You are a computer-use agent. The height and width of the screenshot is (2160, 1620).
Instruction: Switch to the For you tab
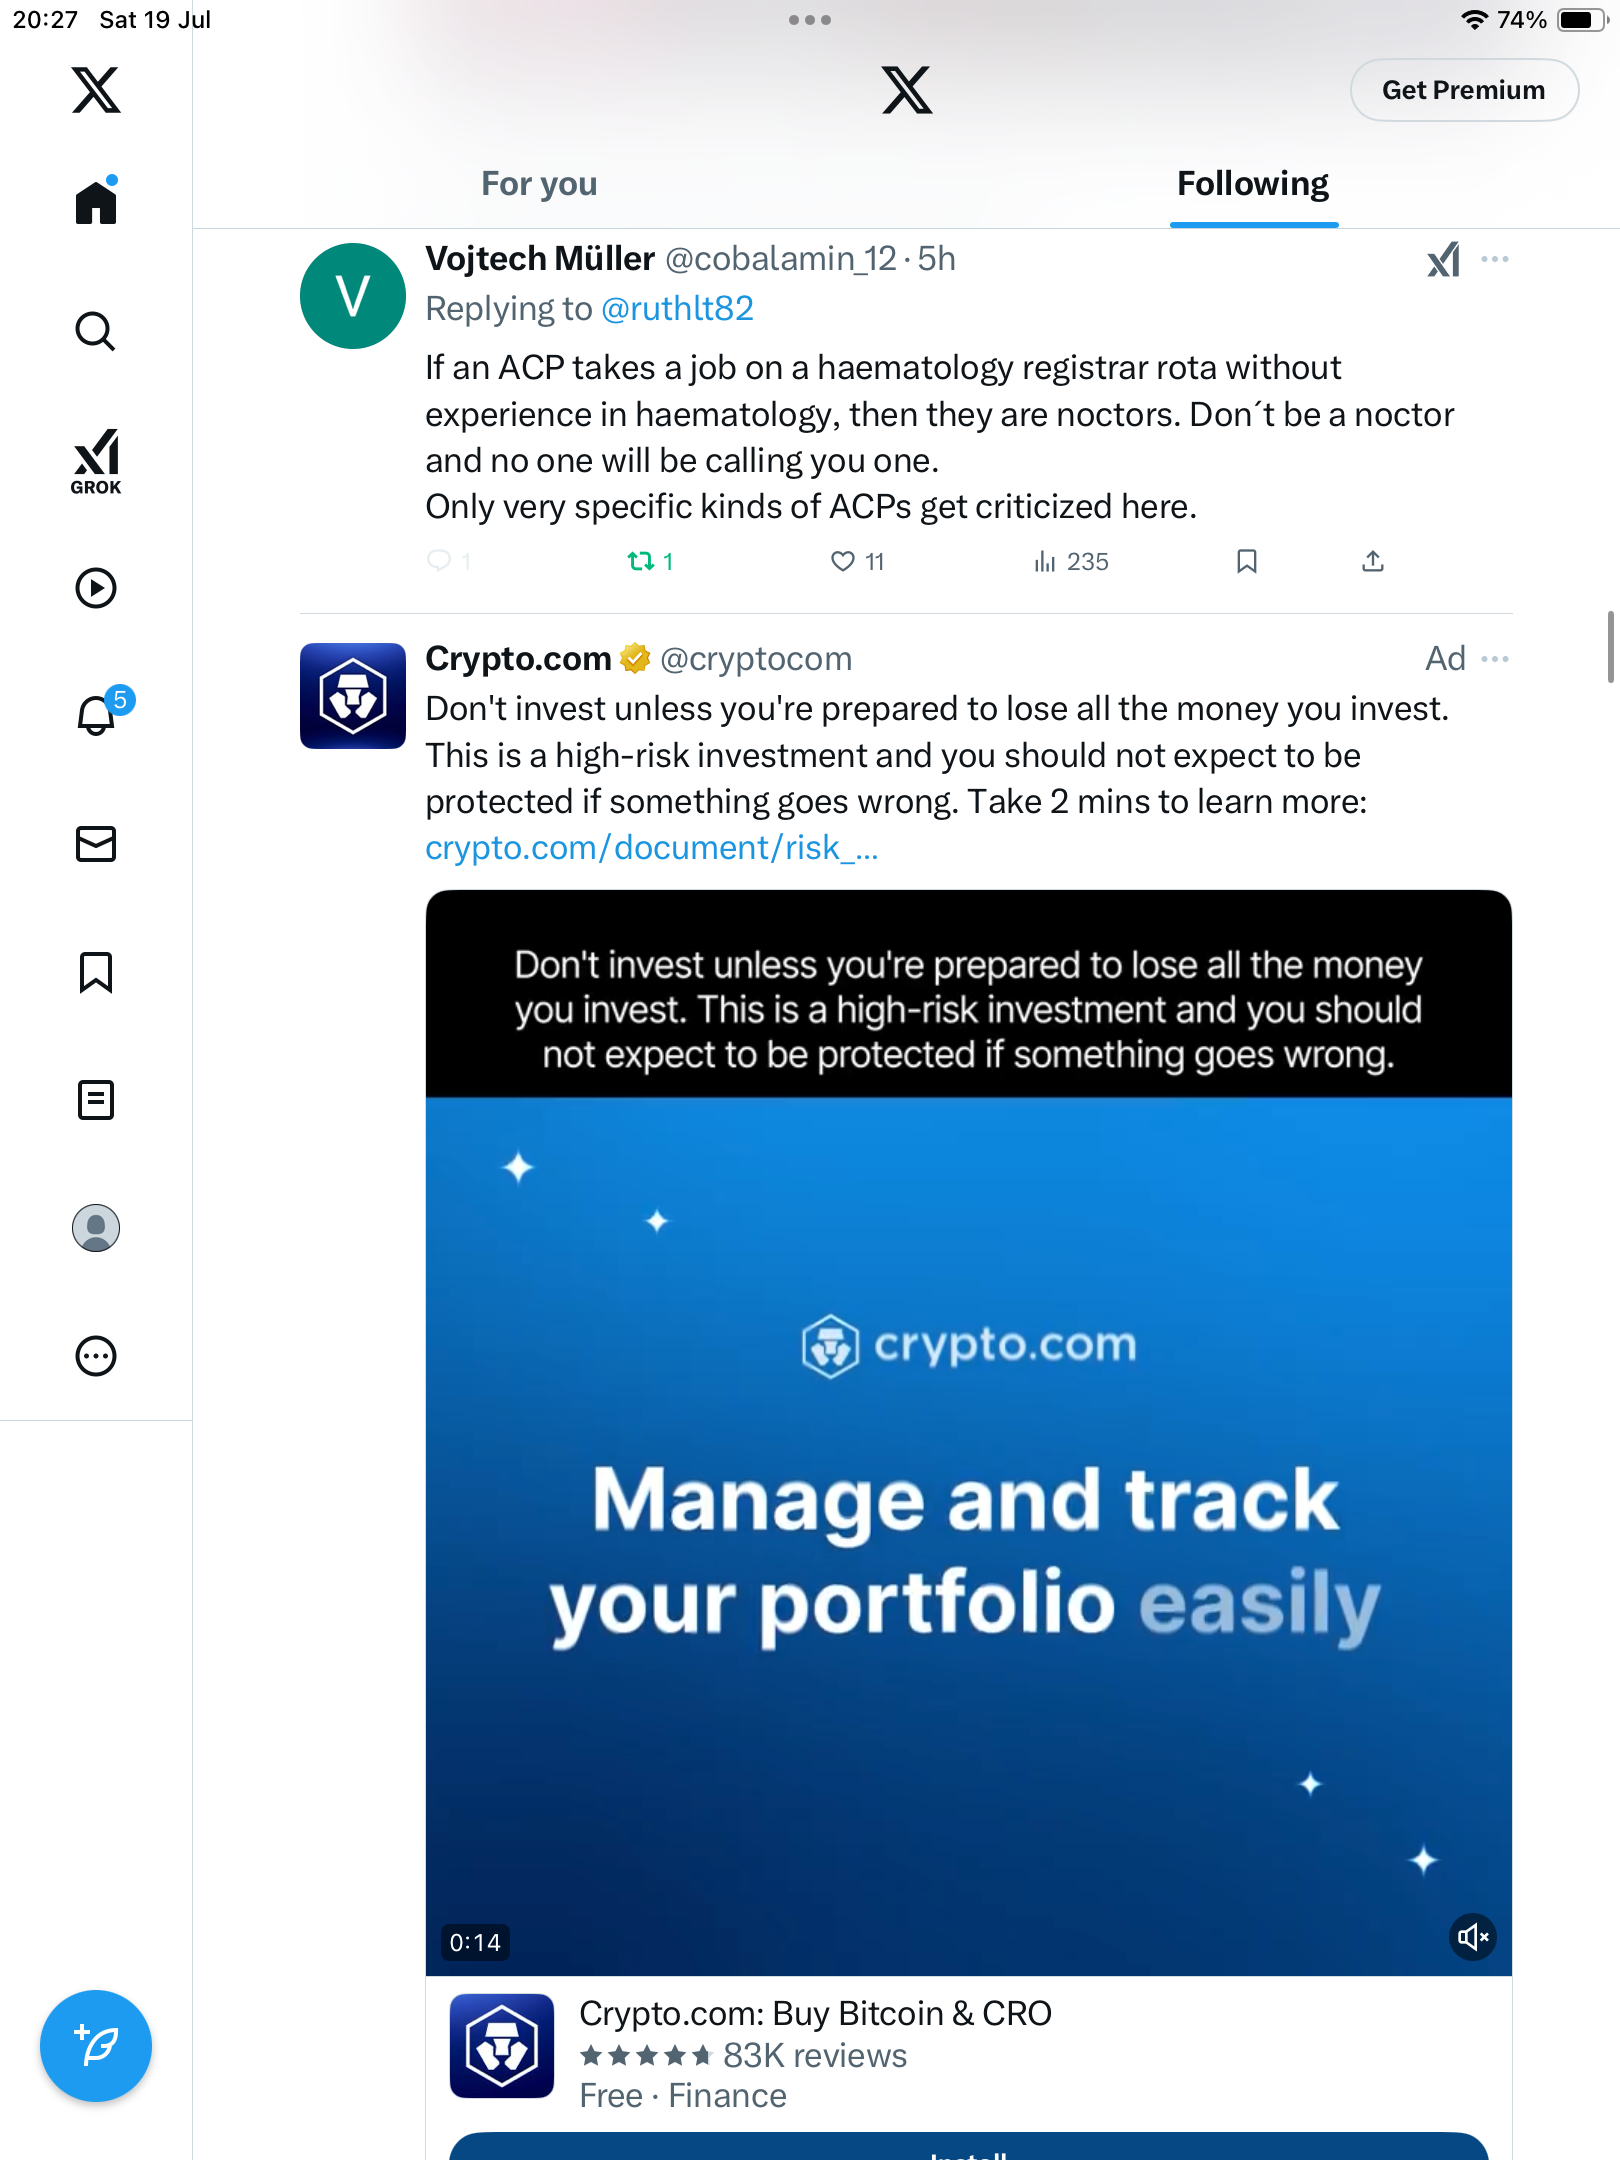(539, 184)
